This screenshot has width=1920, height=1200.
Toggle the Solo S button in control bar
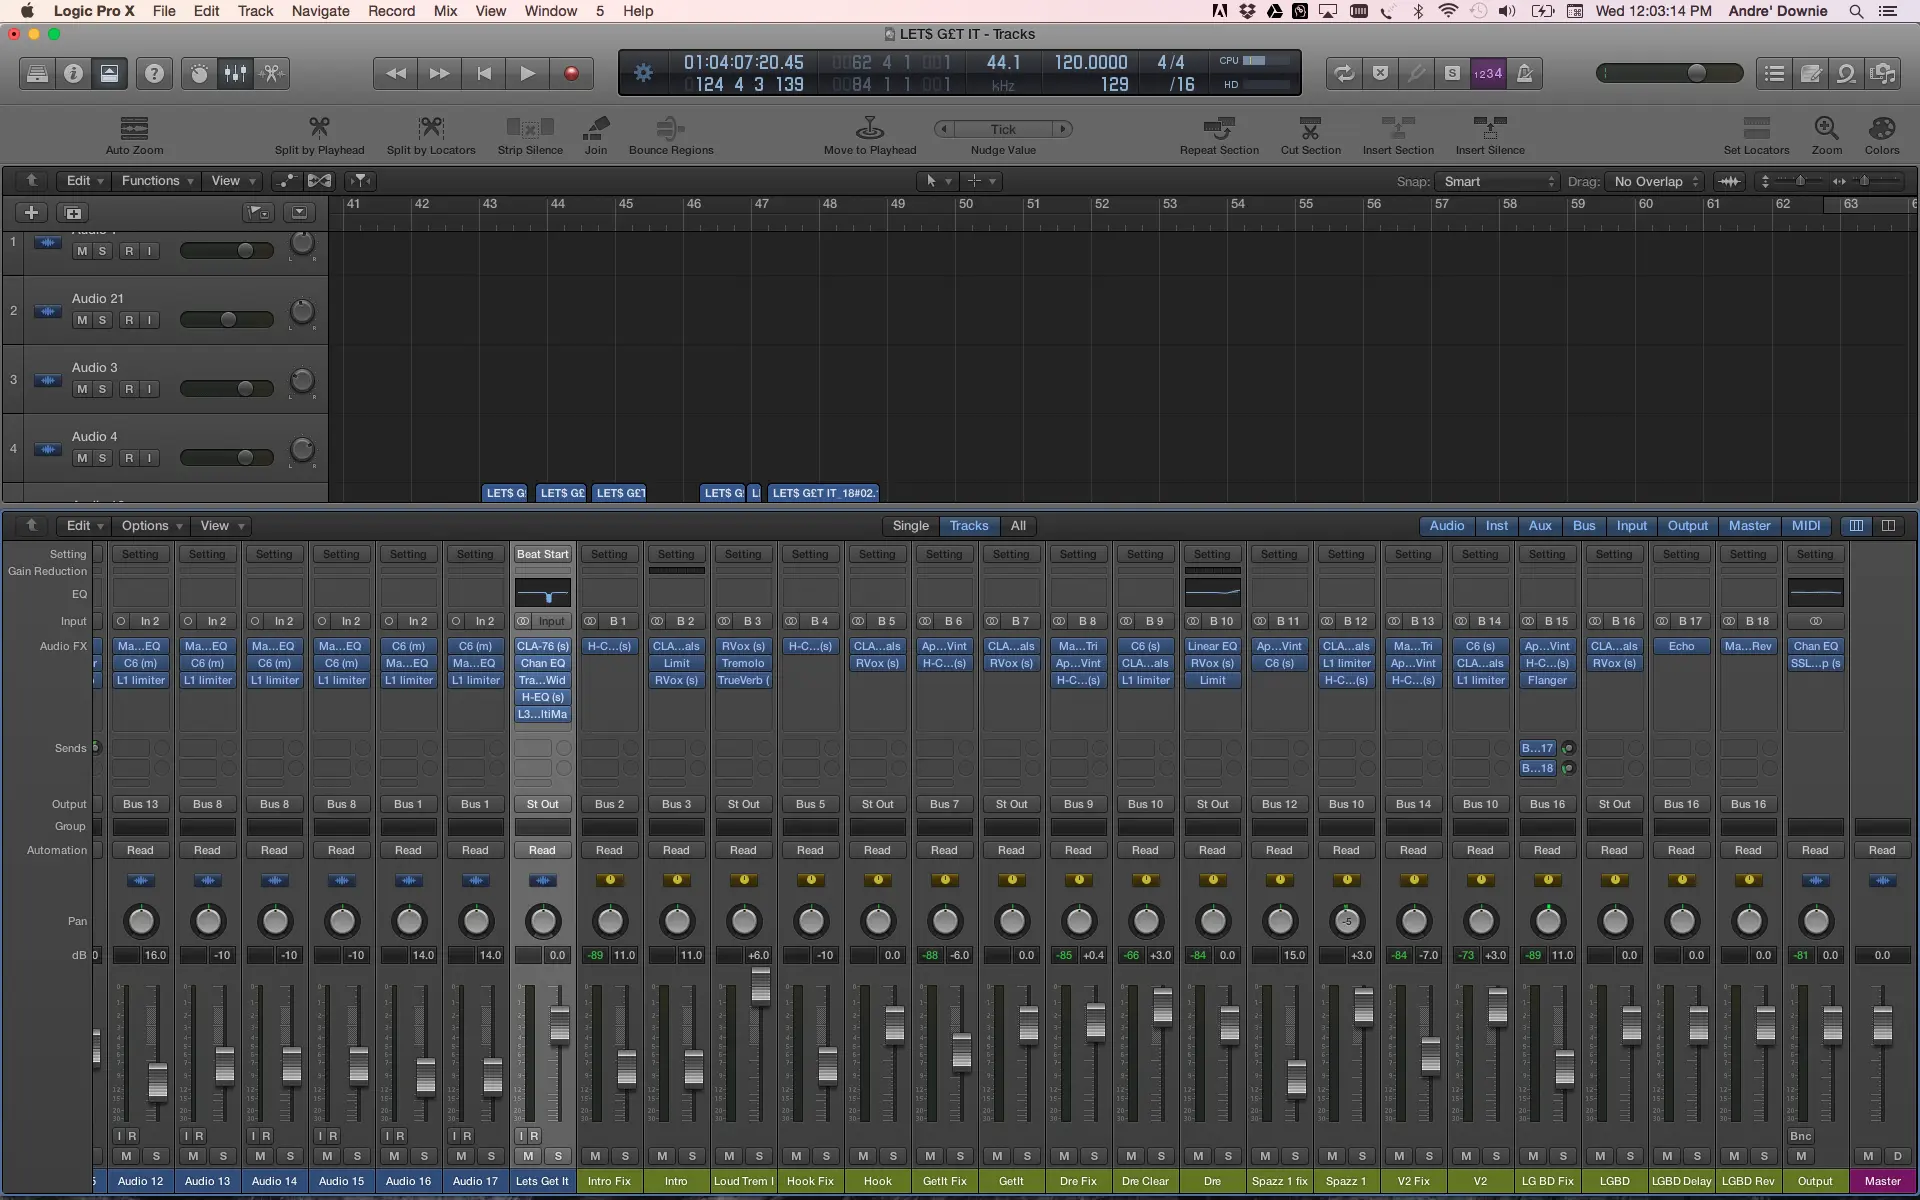[x=1452, y=73]
